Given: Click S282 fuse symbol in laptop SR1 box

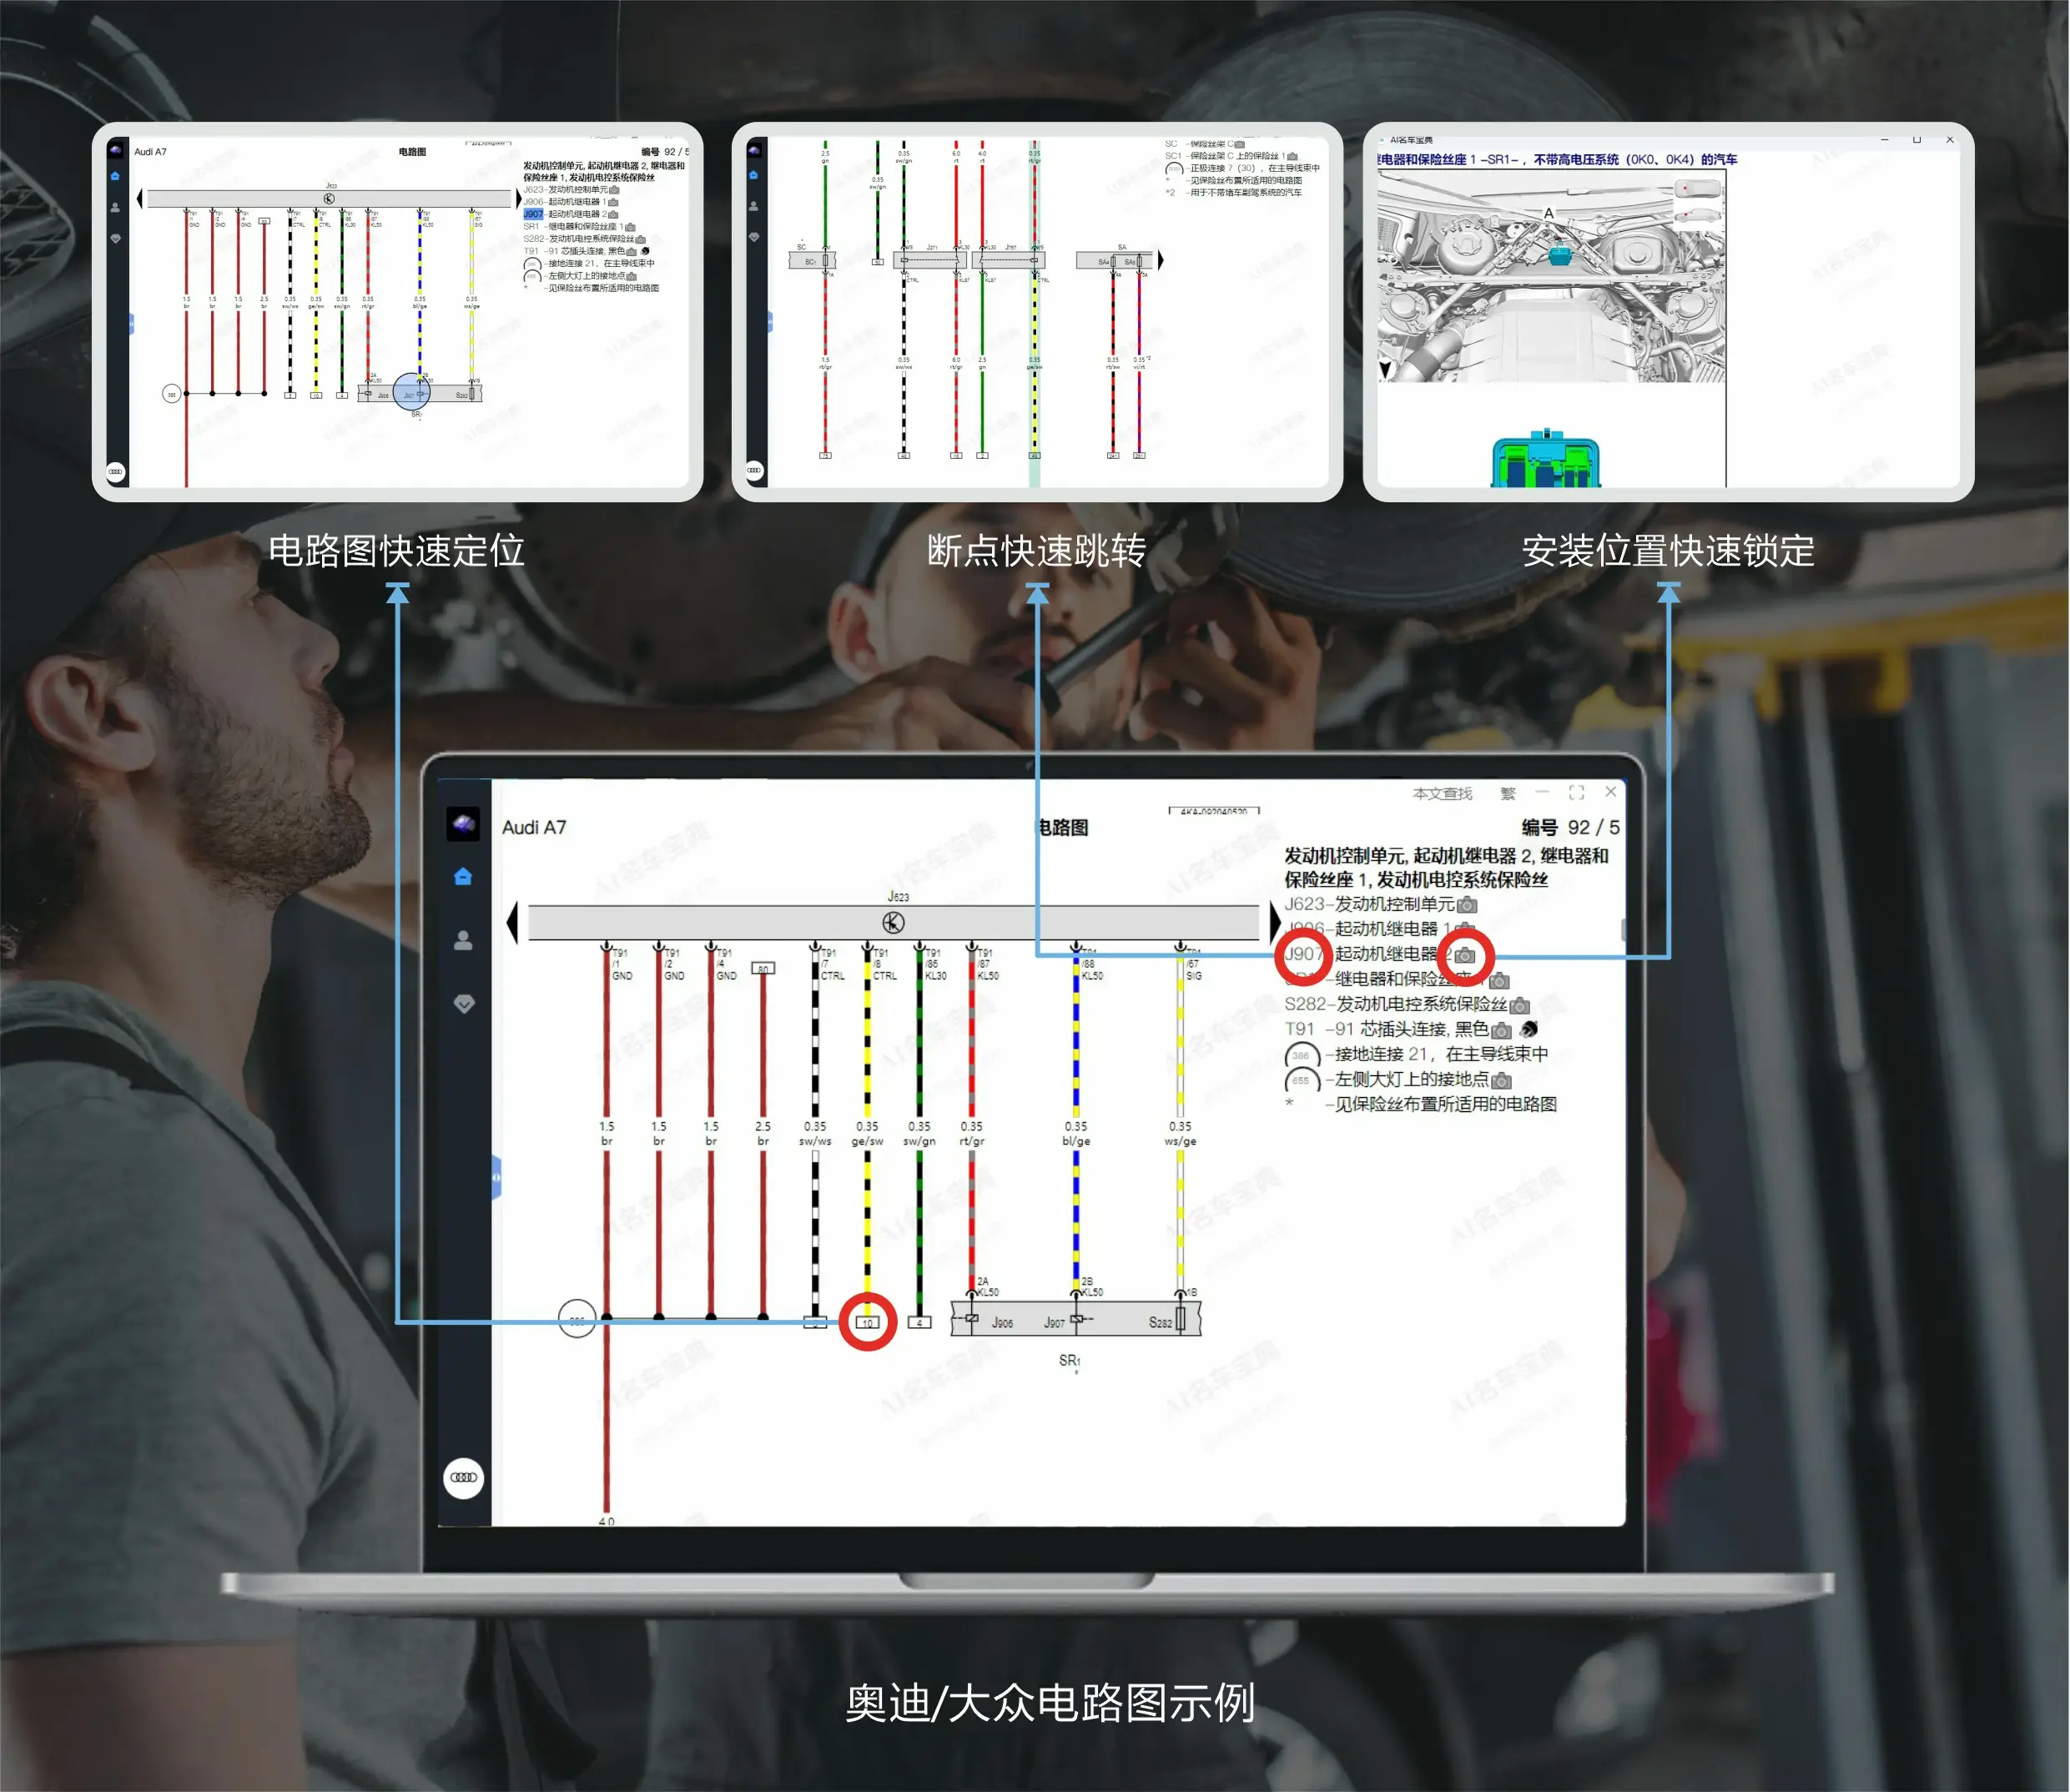Looking at the screenshot, I should 1181,1320.
